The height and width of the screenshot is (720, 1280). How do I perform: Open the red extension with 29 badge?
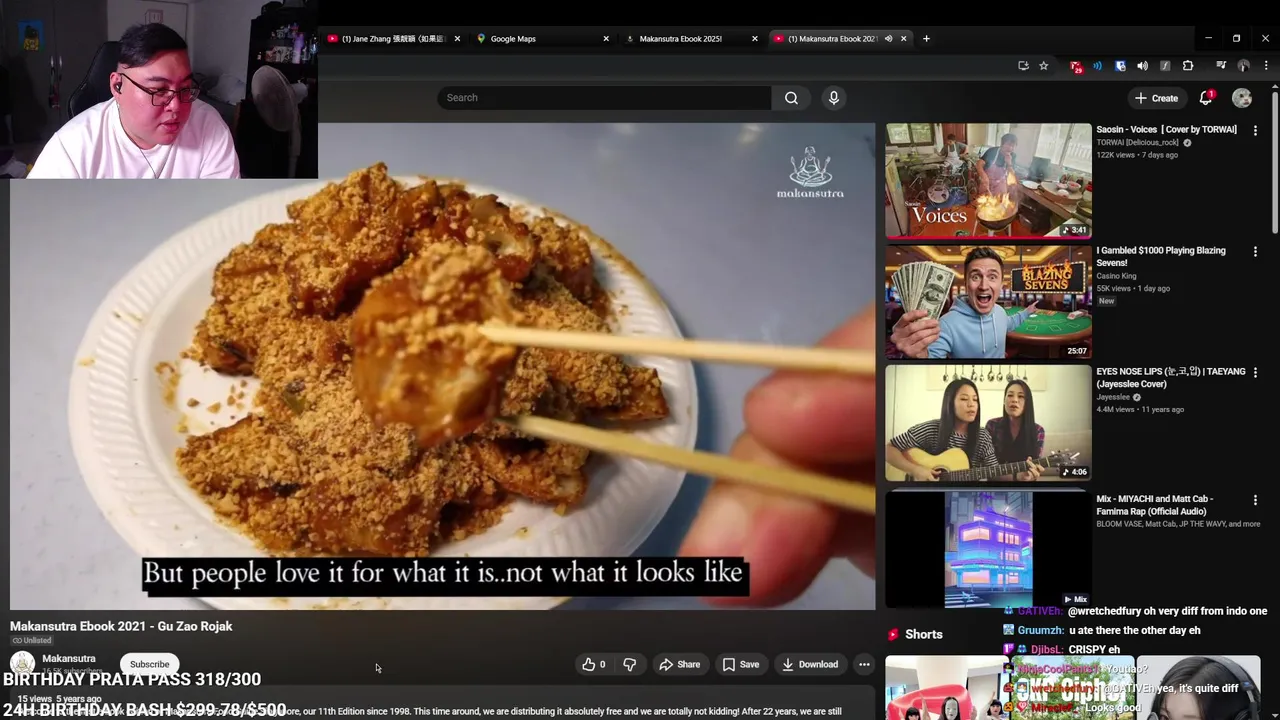coord(1076,66)
